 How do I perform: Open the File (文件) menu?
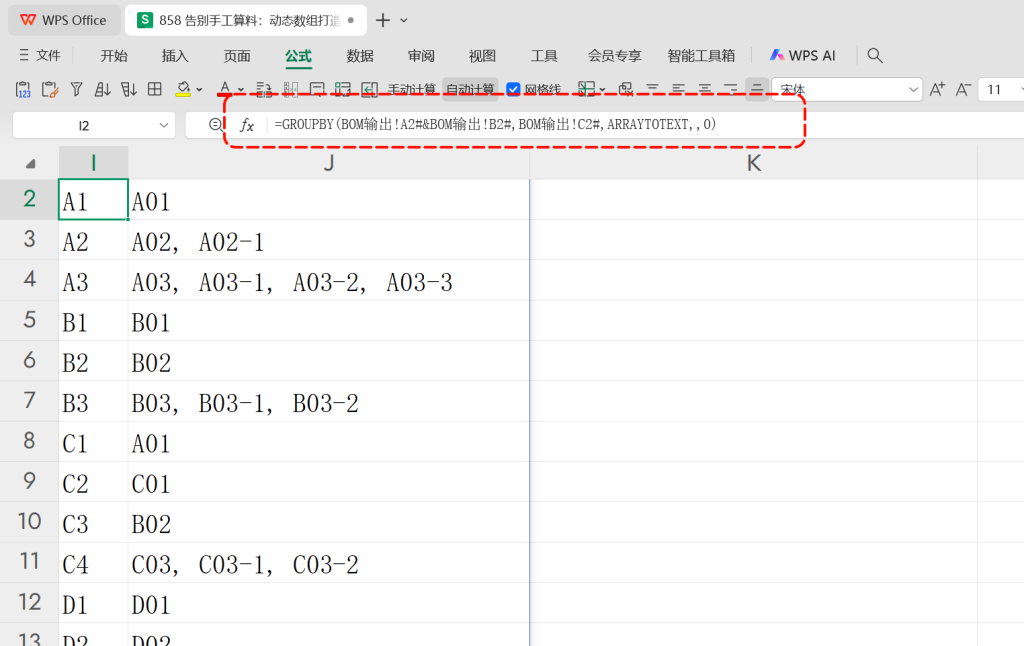point(48,56)
